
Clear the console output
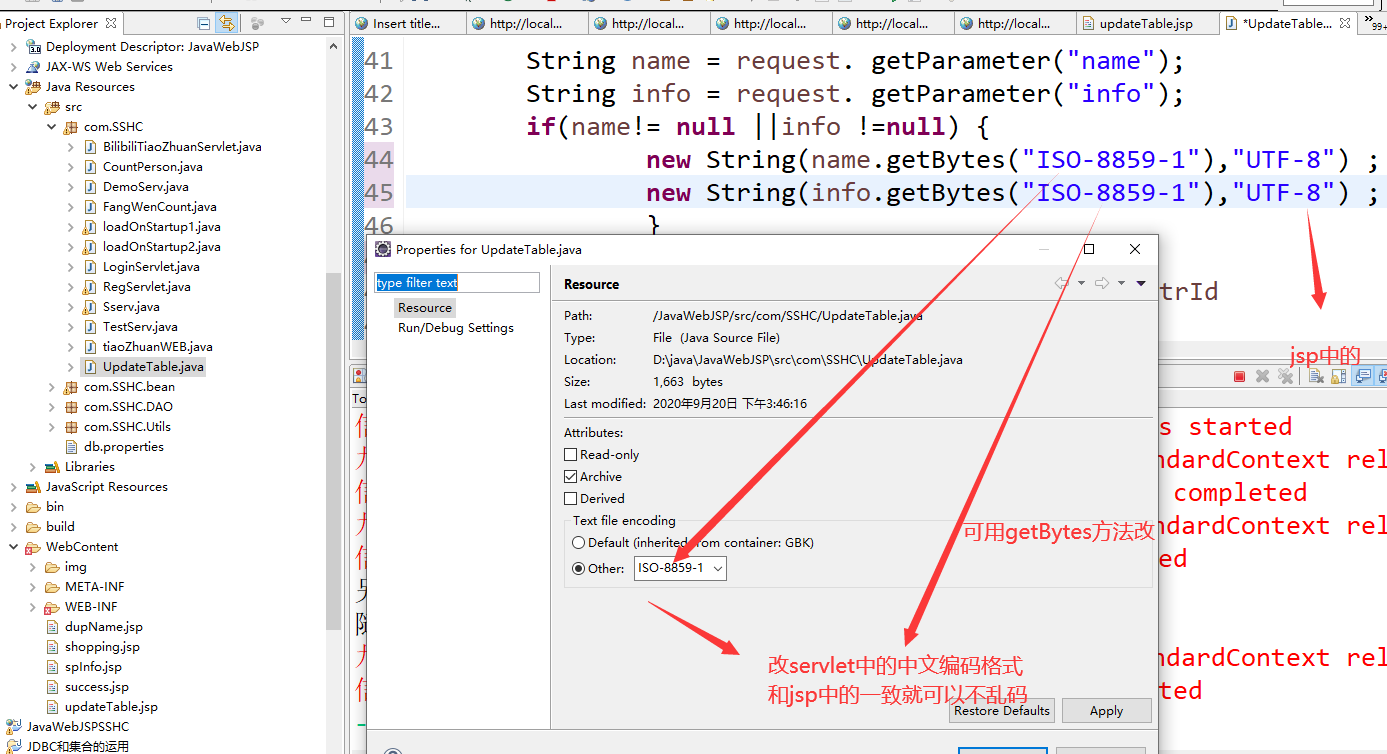(1316, 377)
